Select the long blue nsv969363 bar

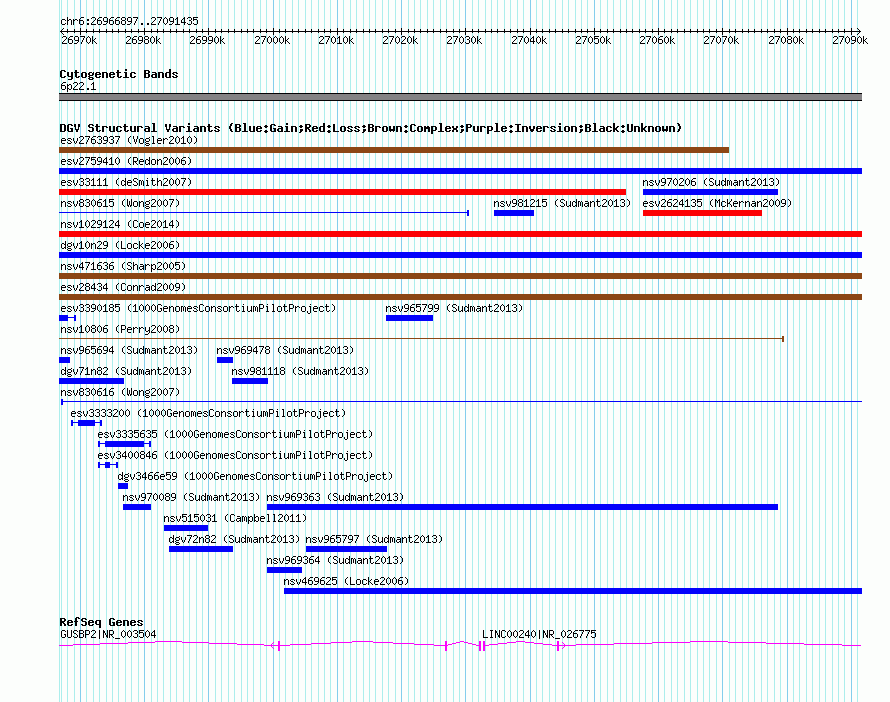(522, 507)
